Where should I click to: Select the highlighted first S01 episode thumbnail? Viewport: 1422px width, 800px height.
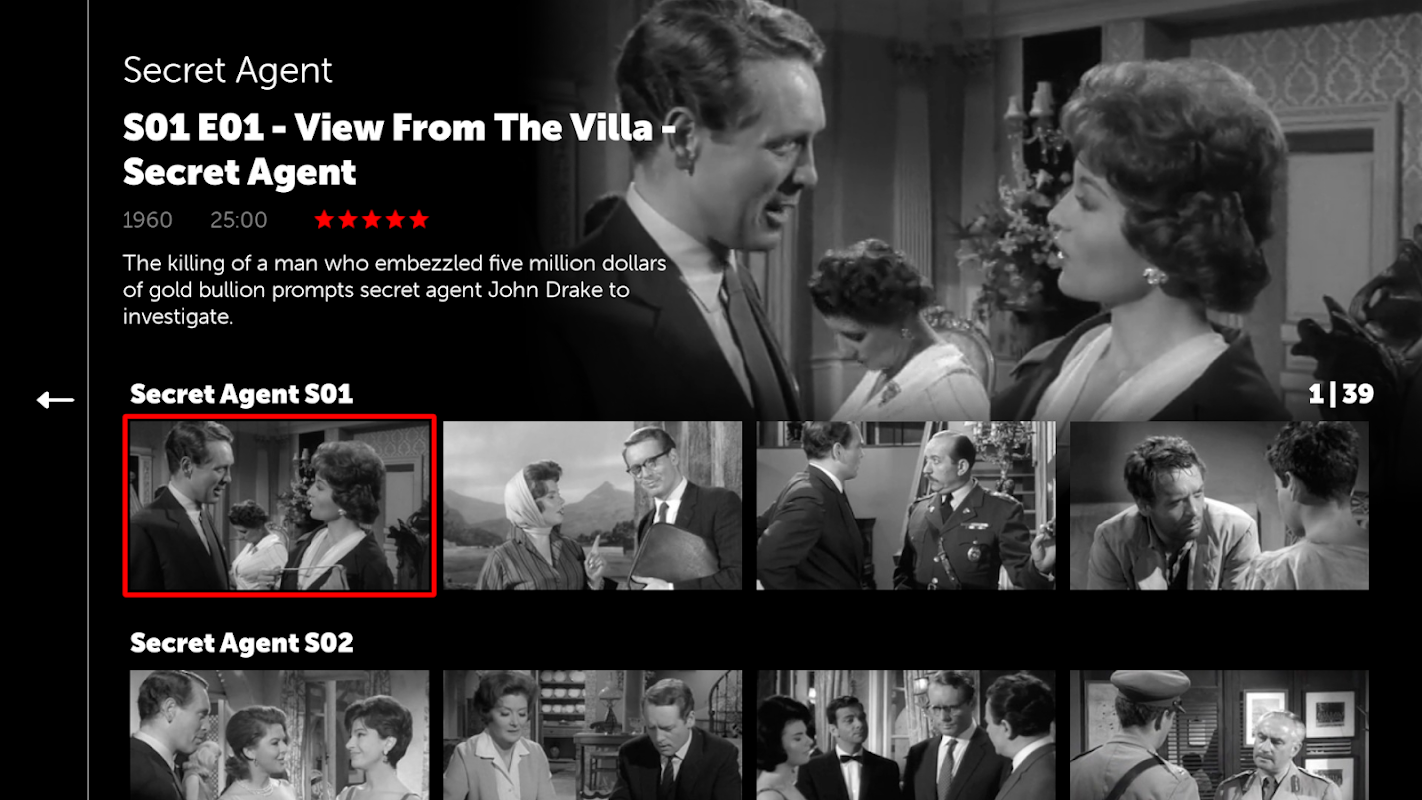pyautogui.click(x=280, y=505)
